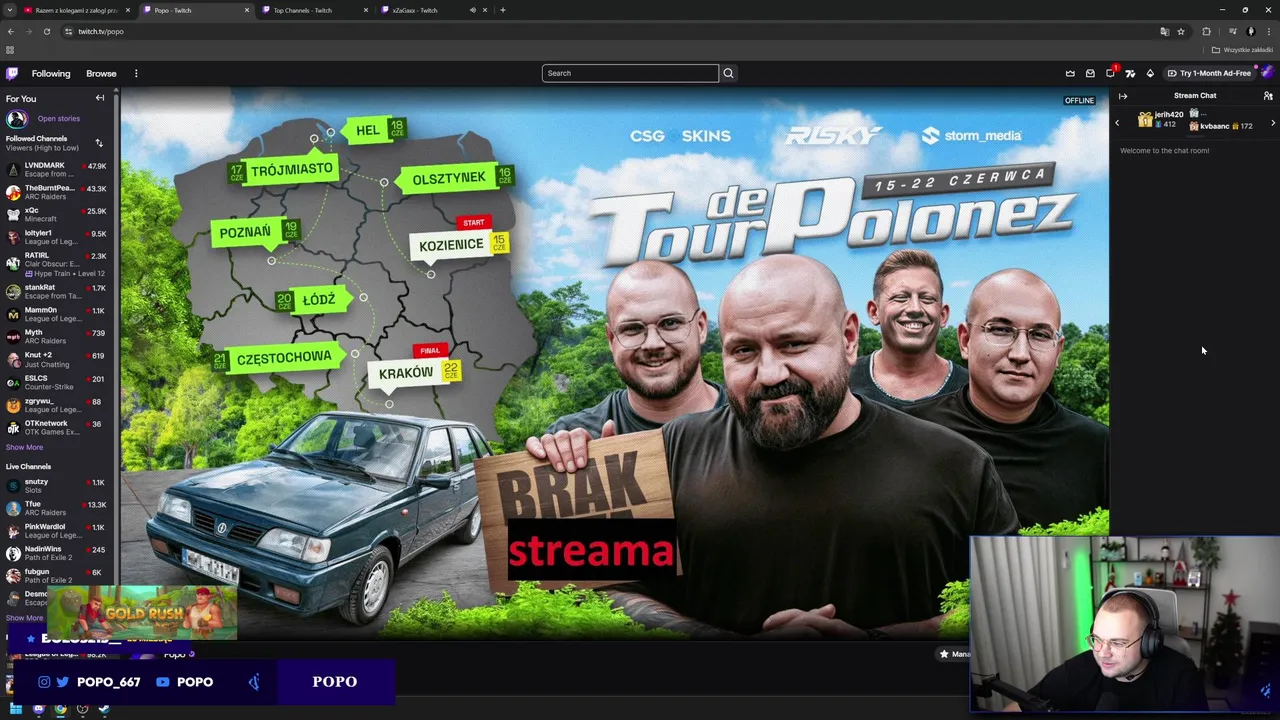The height and width of the screenshot is (720, 1280).
Task: Click the Turbo icon in top bar
Action: (1130, 73)
